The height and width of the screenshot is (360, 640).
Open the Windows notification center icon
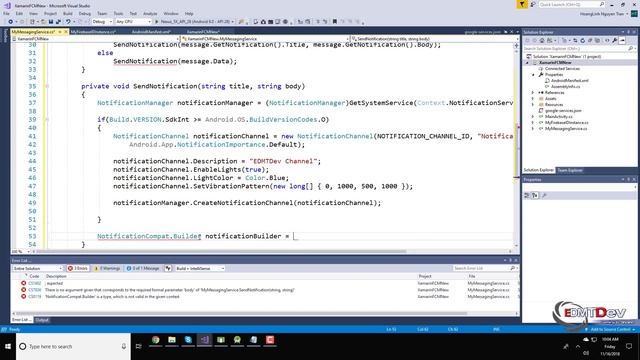coord(629,347)
